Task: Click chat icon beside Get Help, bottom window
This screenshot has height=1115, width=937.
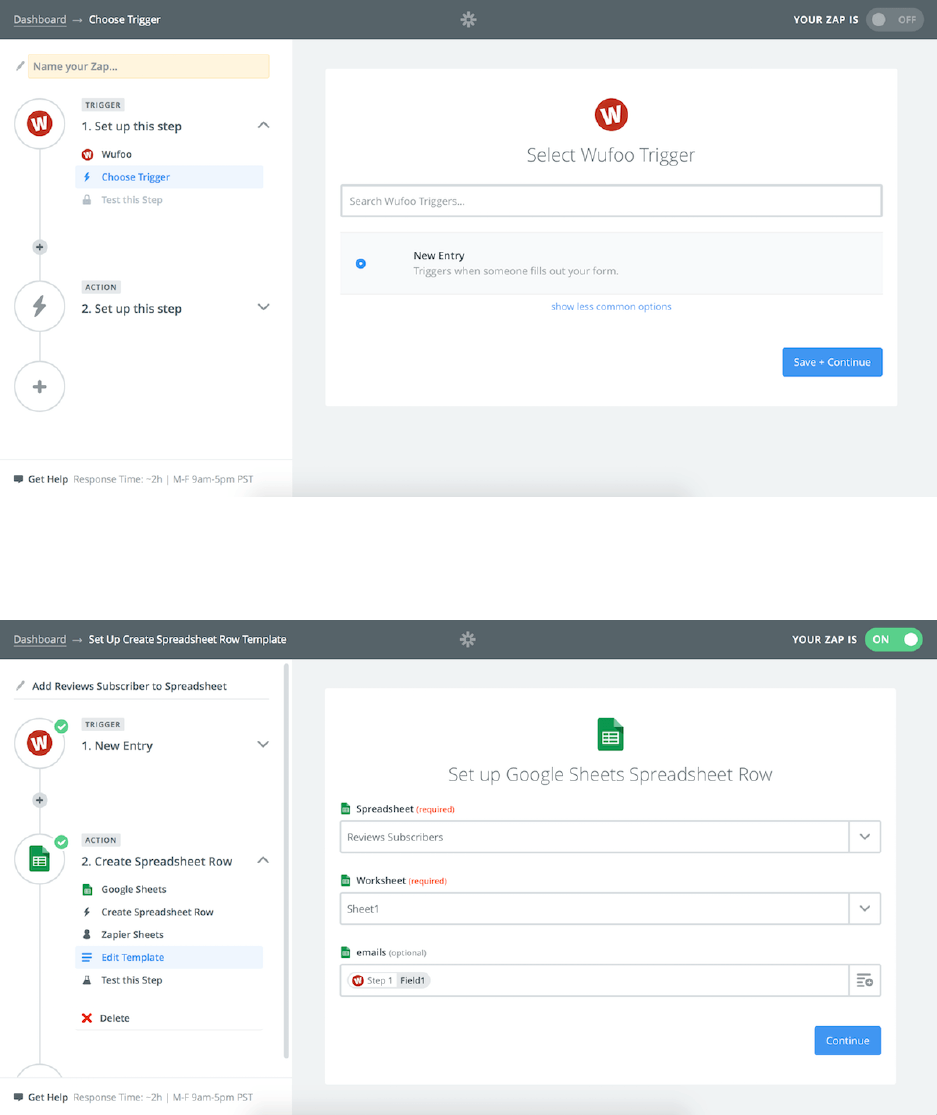Action: click(18, 1097)
